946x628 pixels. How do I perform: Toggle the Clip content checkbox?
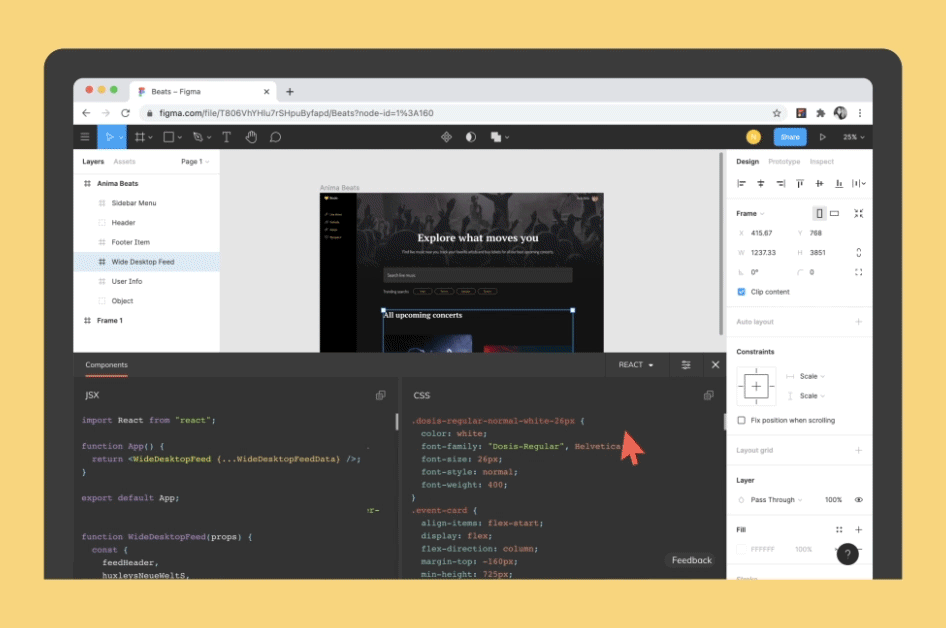[741, 291]
